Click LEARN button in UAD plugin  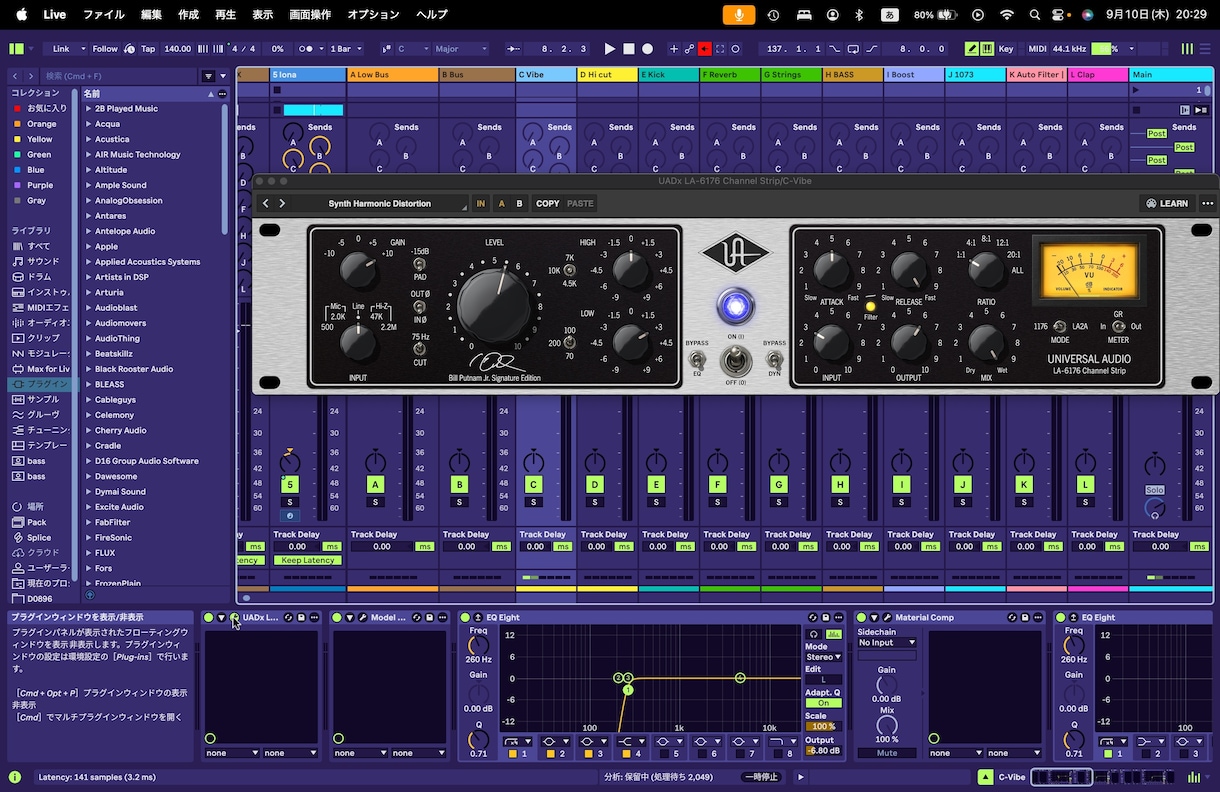click(1167, 203)
